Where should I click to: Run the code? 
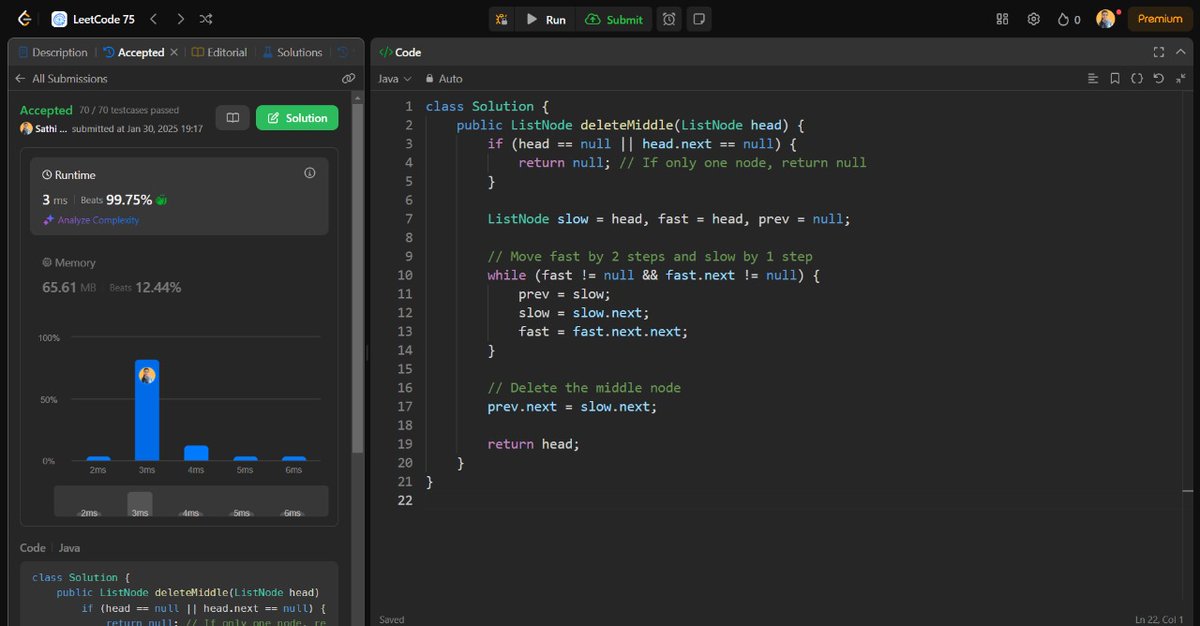click(x=546, y=19)
